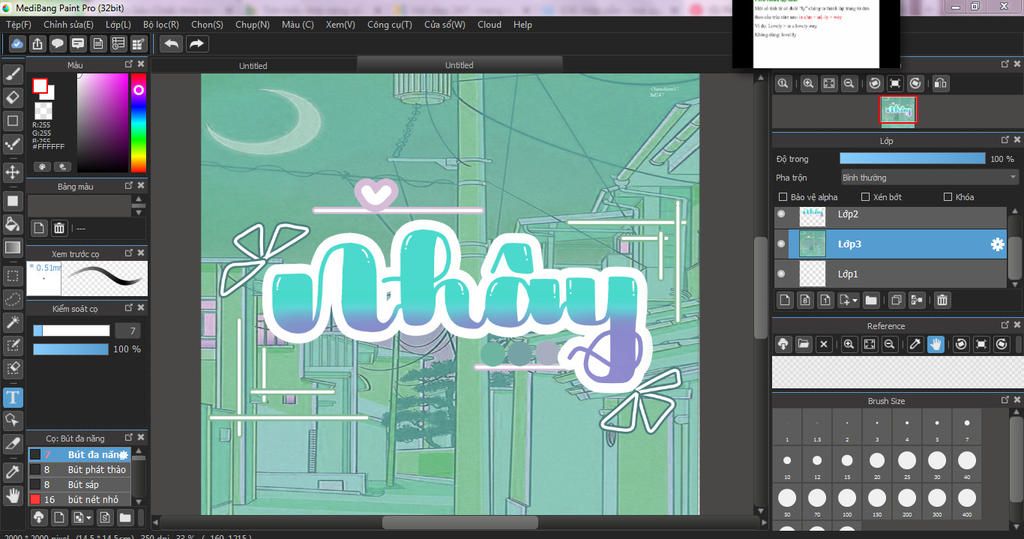Select the Lớp1 layer row

(891, 274)
